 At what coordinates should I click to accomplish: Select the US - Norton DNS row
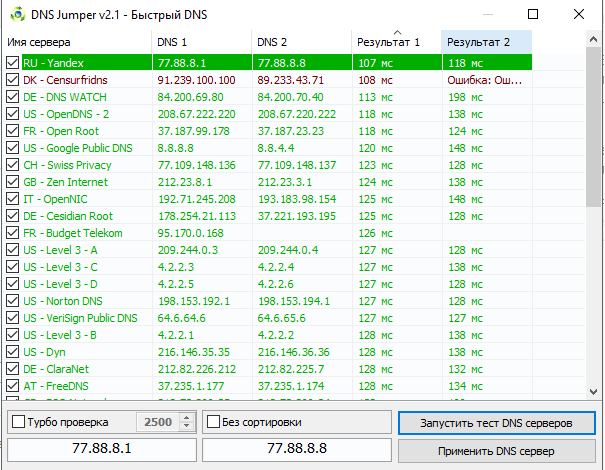click(x=269, y=301)
